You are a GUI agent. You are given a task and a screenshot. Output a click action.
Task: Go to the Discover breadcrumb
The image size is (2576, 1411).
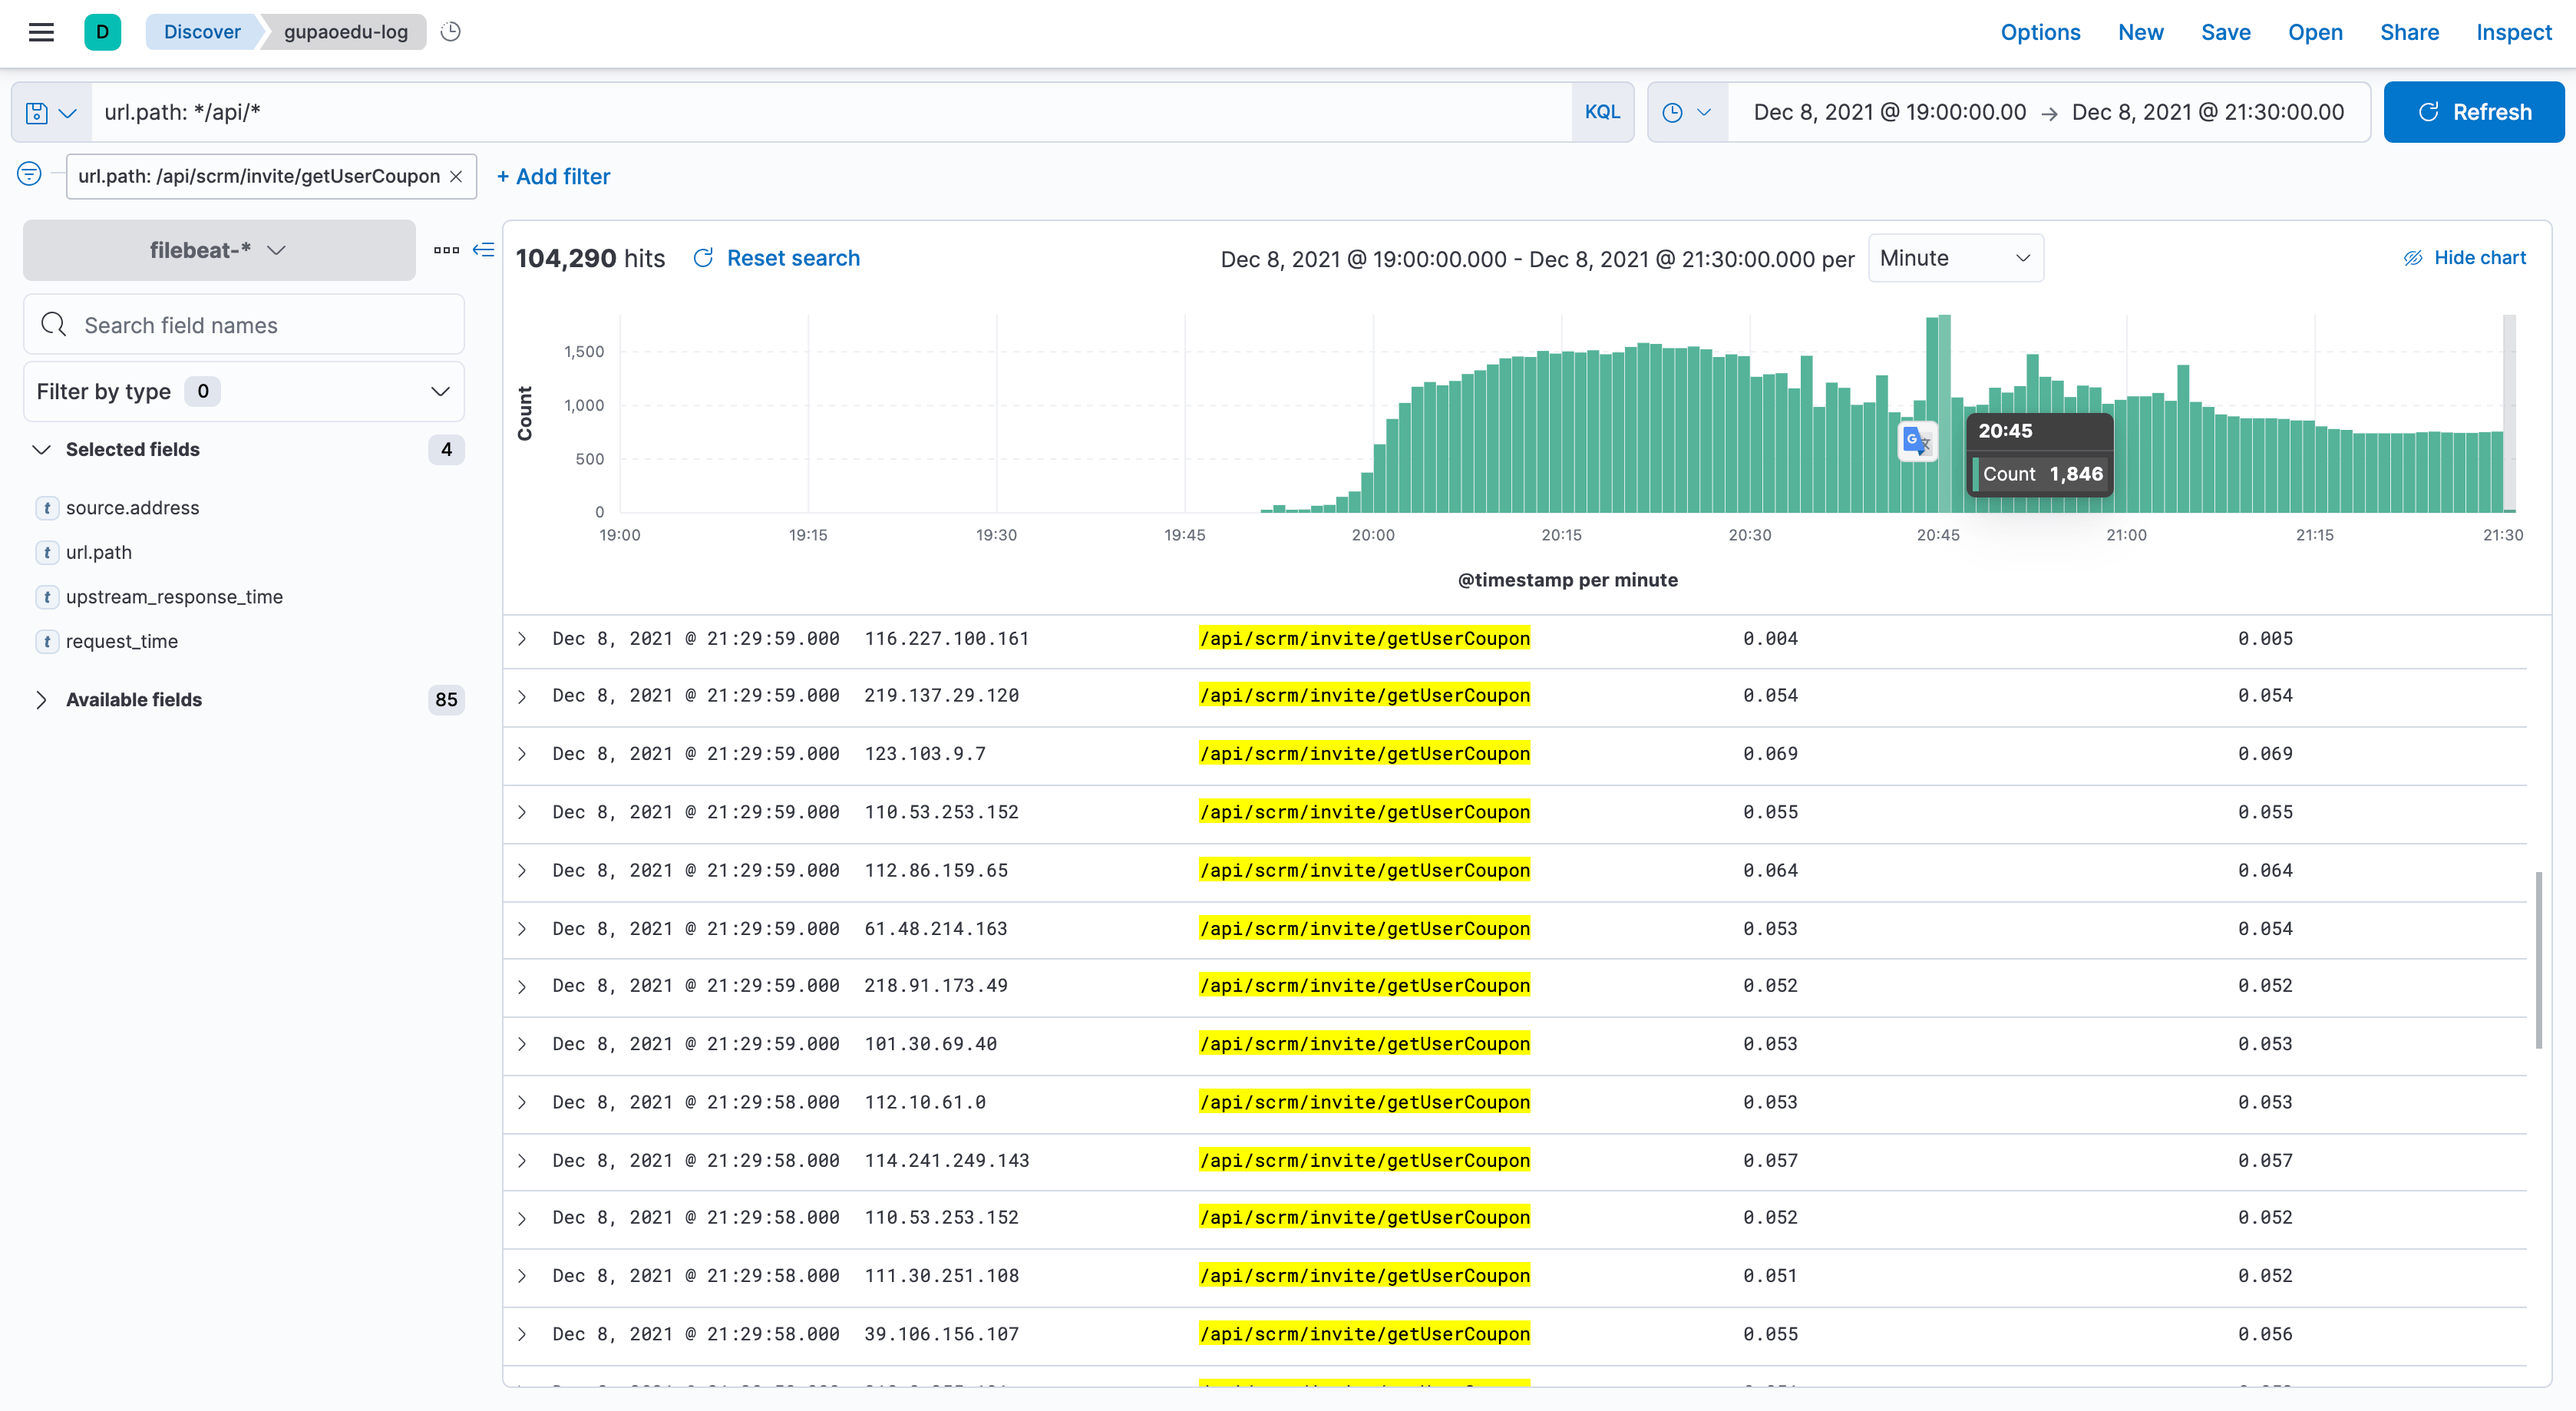[x=202, y=32]
